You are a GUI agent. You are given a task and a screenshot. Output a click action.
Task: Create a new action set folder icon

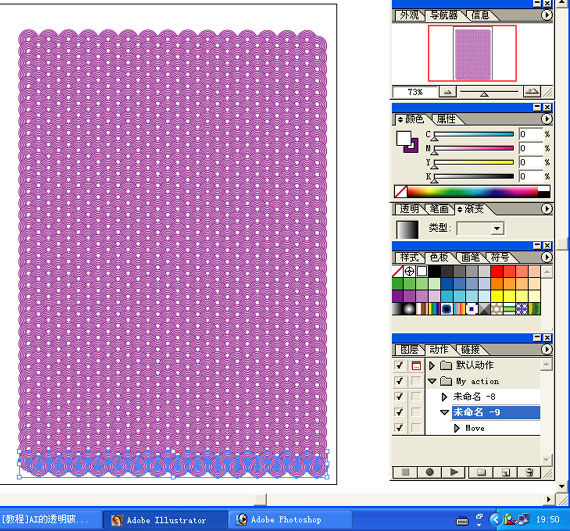click(x=481, y=472)
